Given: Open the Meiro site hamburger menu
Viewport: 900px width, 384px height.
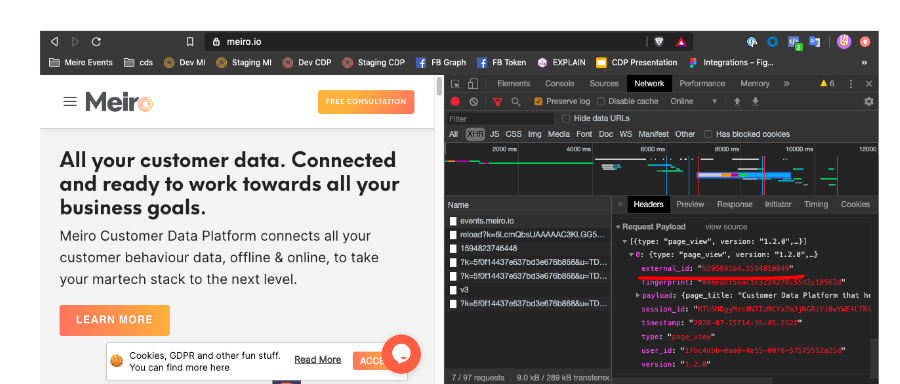Looking at the screenshot, I should coord(70,102).
